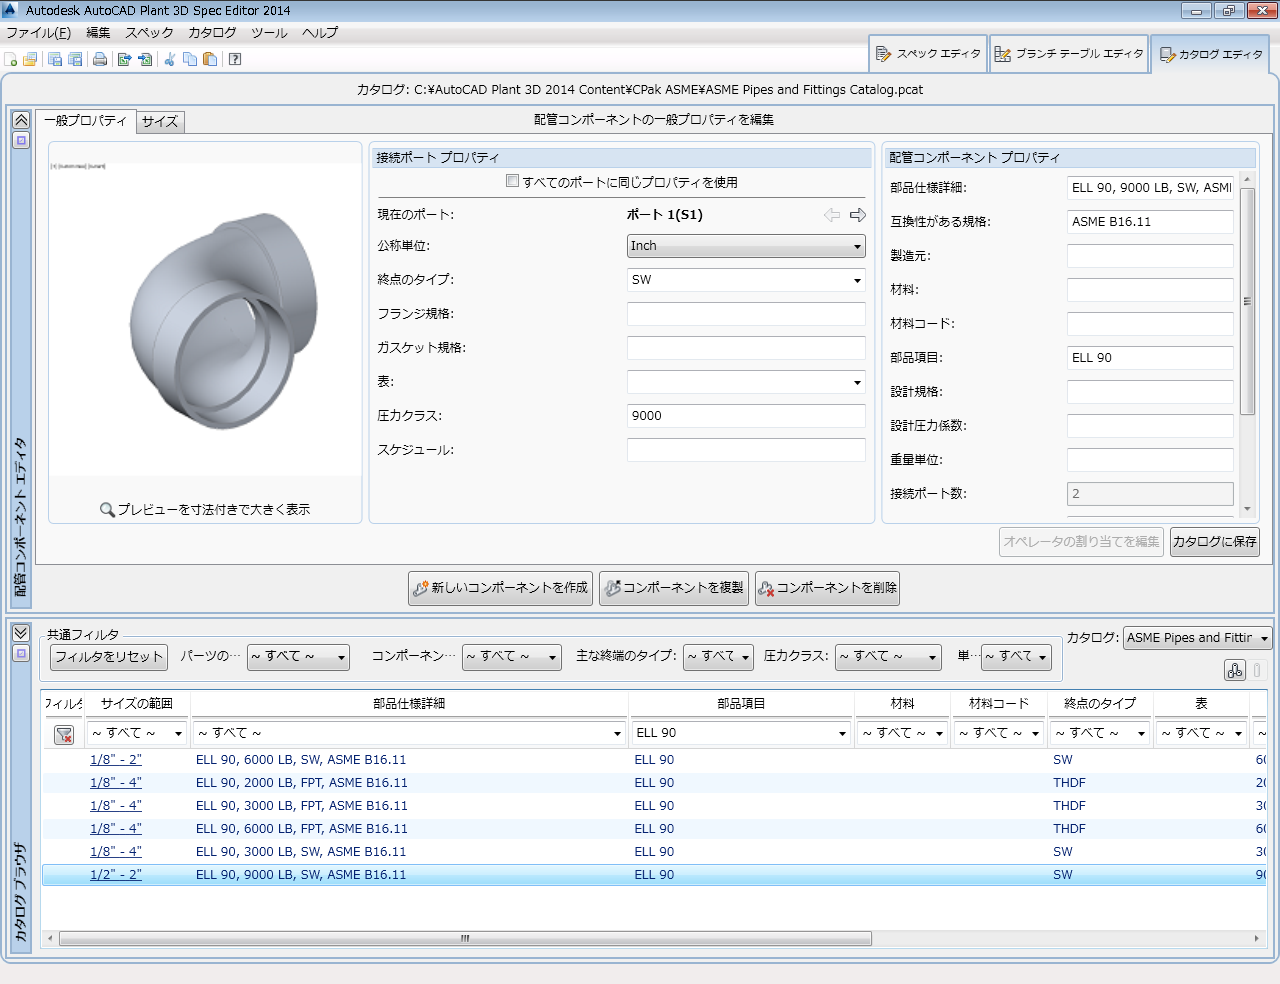Open the 材料 column filter dropdown

pyautogui.click(x=902, y=733)
